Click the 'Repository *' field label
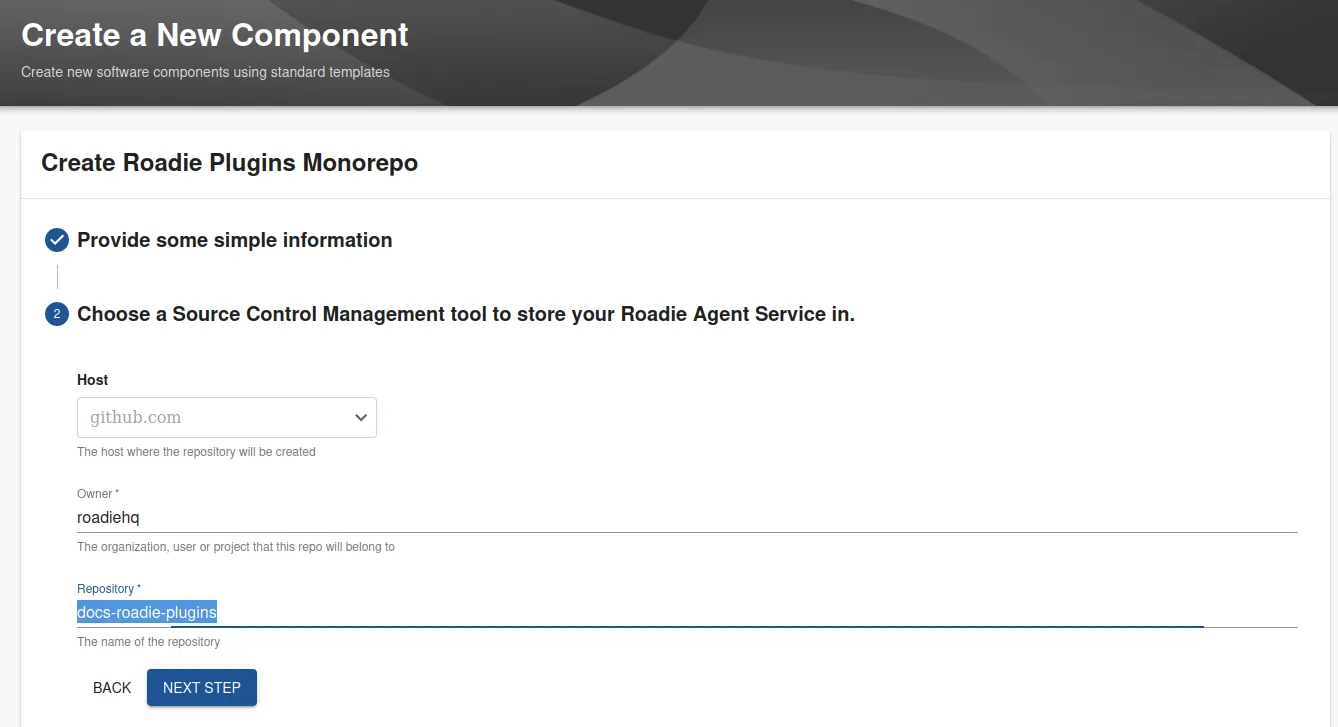The width and height of the screenshot is (1338, 727). 109,589
